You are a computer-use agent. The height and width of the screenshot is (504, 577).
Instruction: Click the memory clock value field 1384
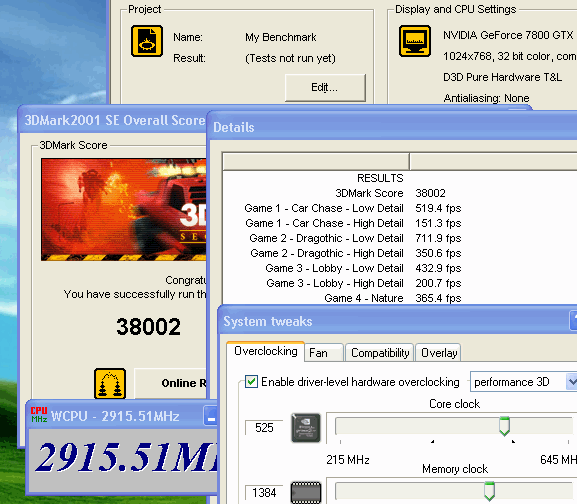(264, 493)
